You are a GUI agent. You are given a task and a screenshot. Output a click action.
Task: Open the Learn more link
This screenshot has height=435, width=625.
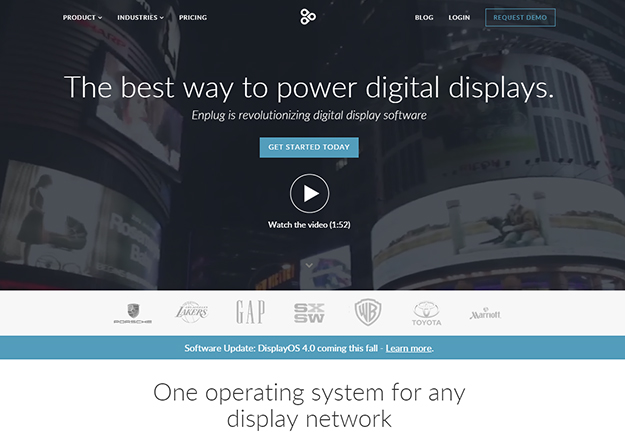(408, 348)
